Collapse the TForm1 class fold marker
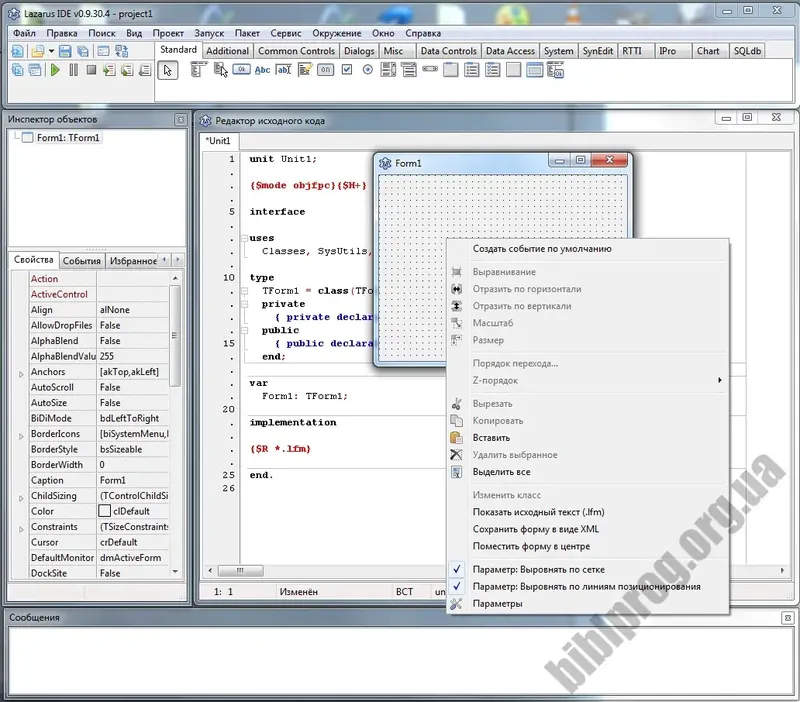Screen dimensions: 800x702 click(x=244, y=291)
